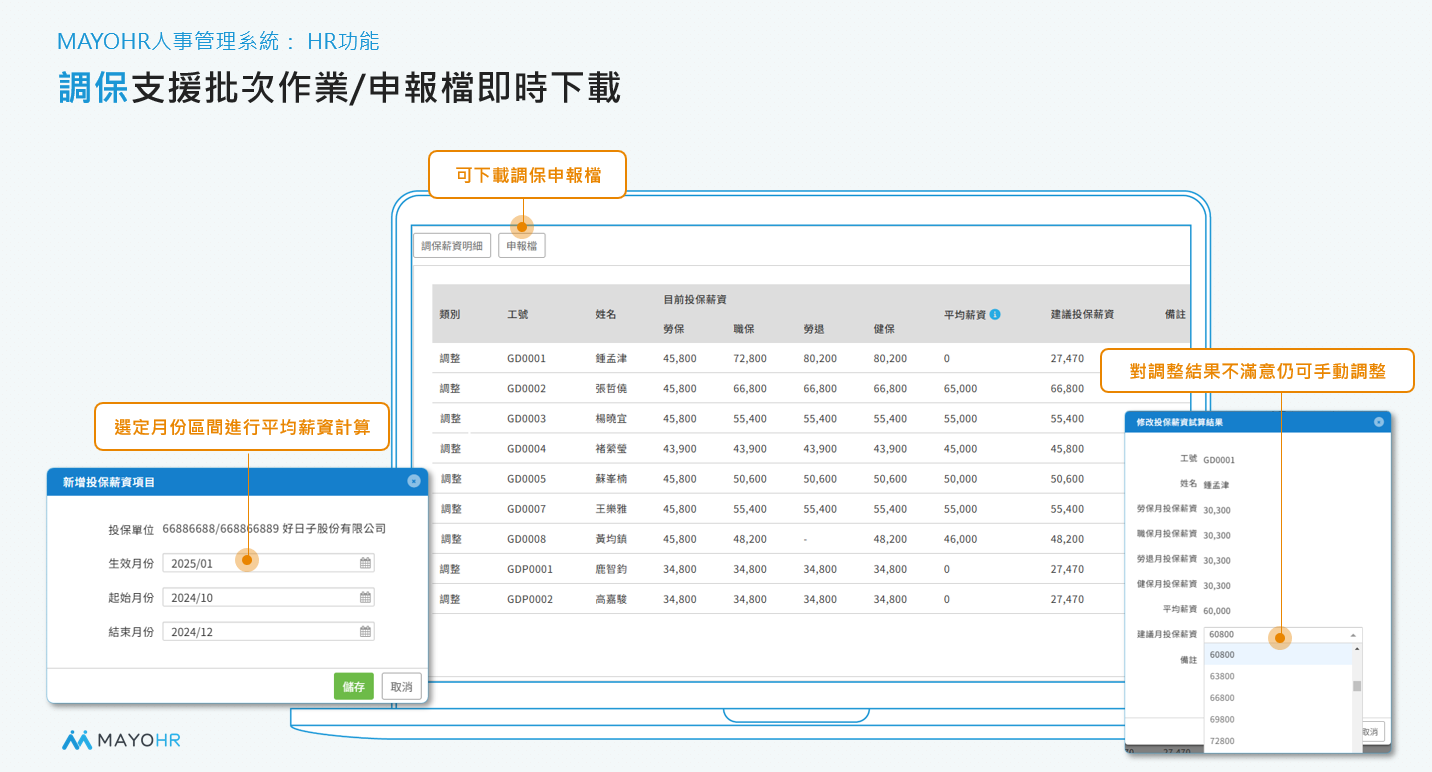Open calendar for 起始月份

coord(366,597)
